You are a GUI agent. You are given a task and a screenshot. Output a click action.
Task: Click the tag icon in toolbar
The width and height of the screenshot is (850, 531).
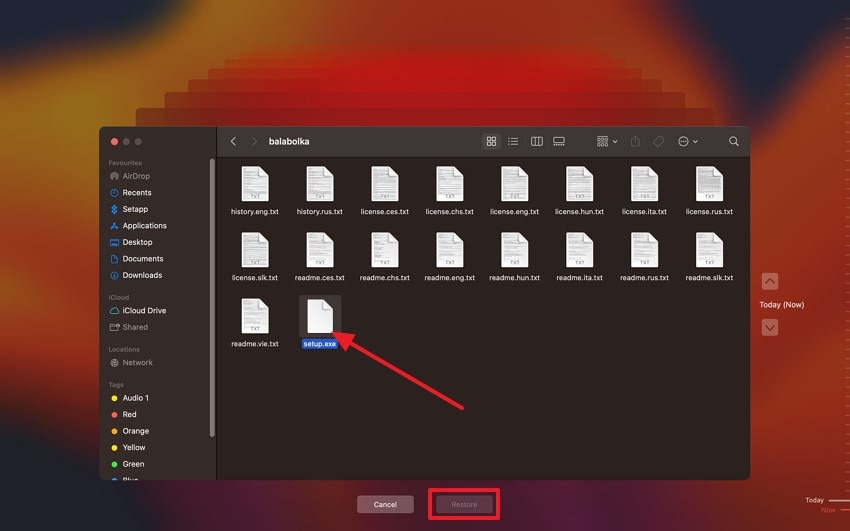tap(658, 141)
